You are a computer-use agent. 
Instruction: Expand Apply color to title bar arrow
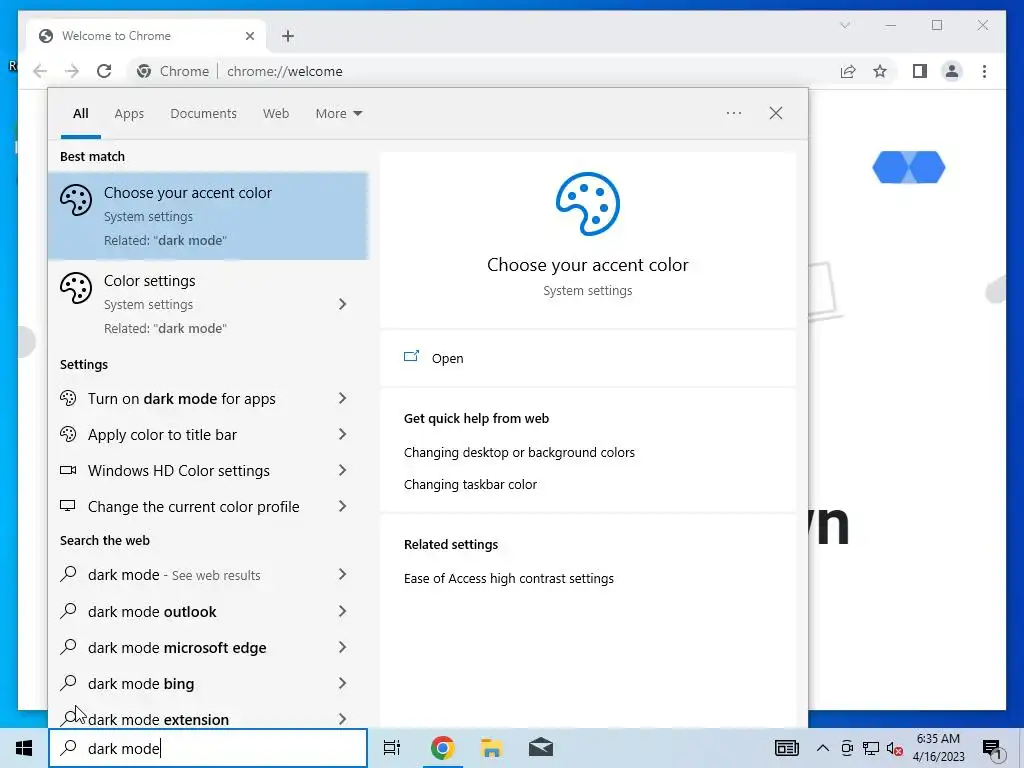point(343,434)
